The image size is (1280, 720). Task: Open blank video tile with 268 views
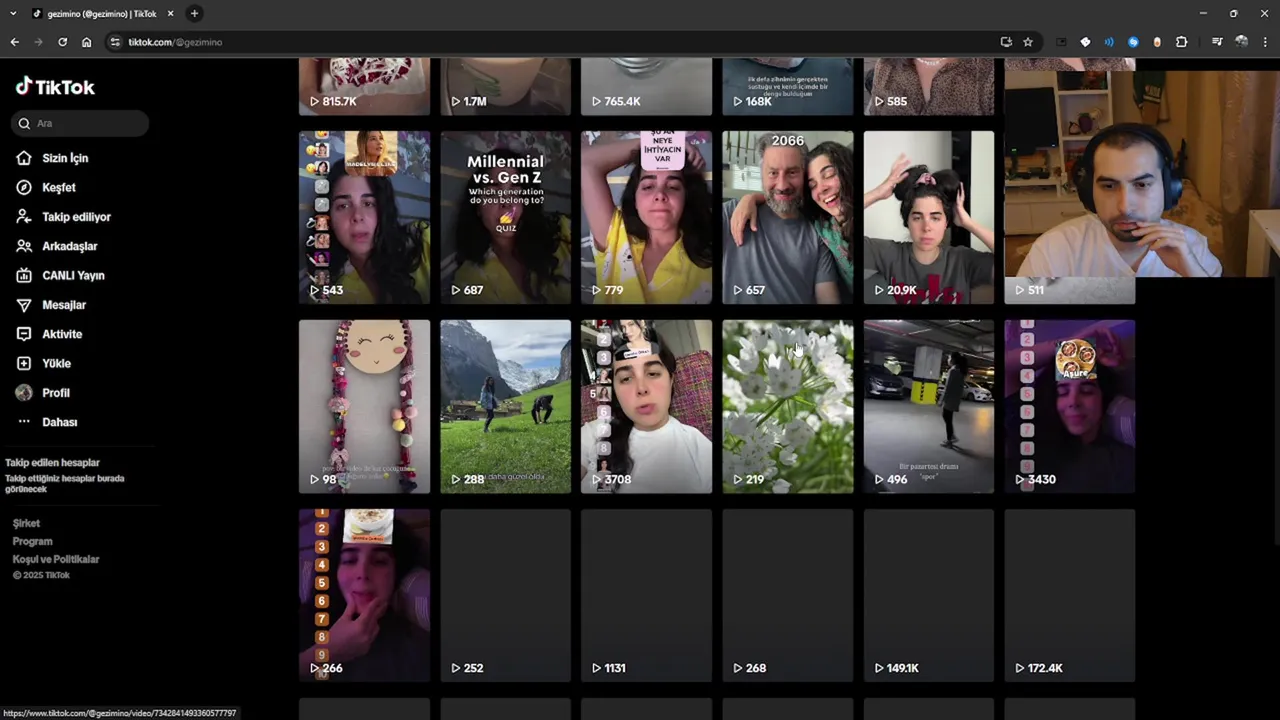(x=788, y=595)
